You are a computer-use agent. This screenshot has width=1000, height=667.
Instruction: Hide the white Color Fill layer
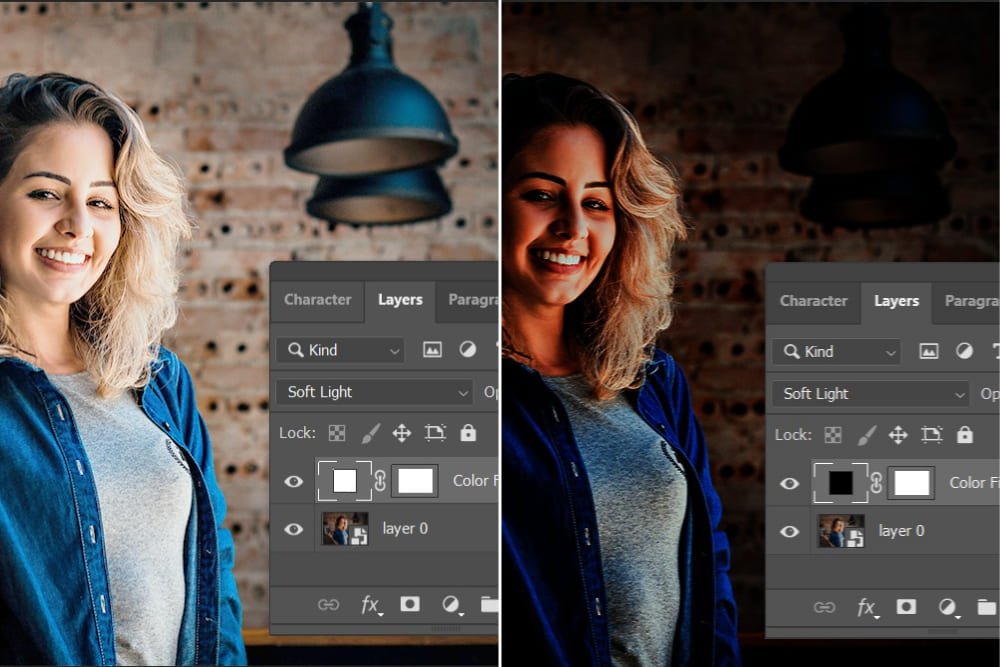(x=293, y=481)
